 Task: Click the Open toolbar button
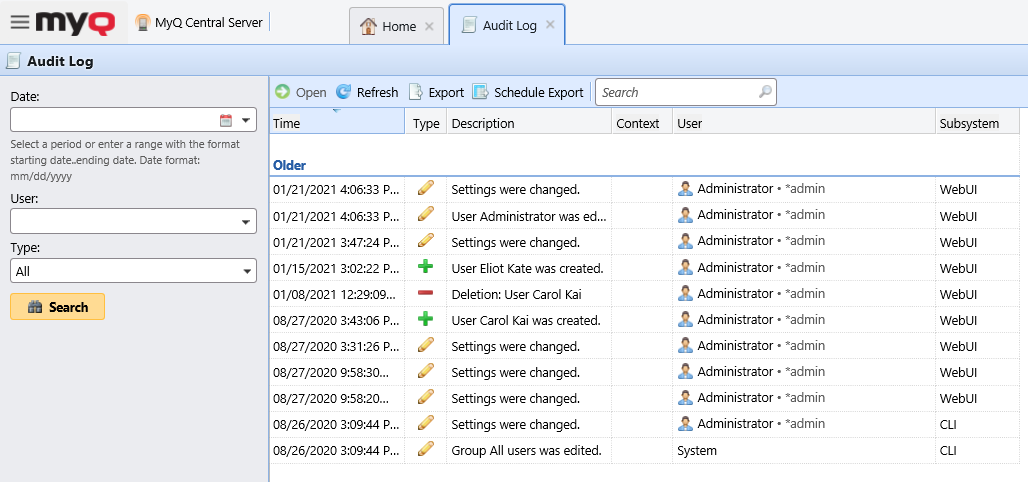coord(301,92)
